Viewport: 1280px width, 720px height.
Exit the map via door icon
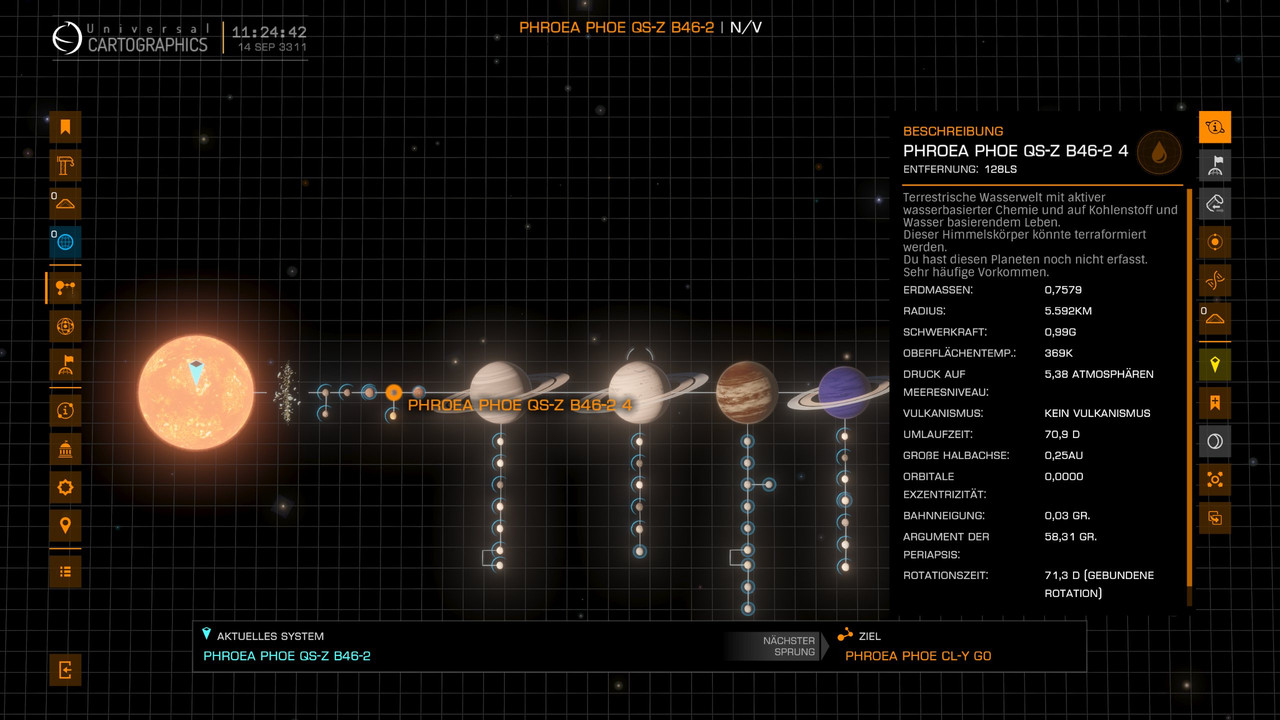pos(65,670)
